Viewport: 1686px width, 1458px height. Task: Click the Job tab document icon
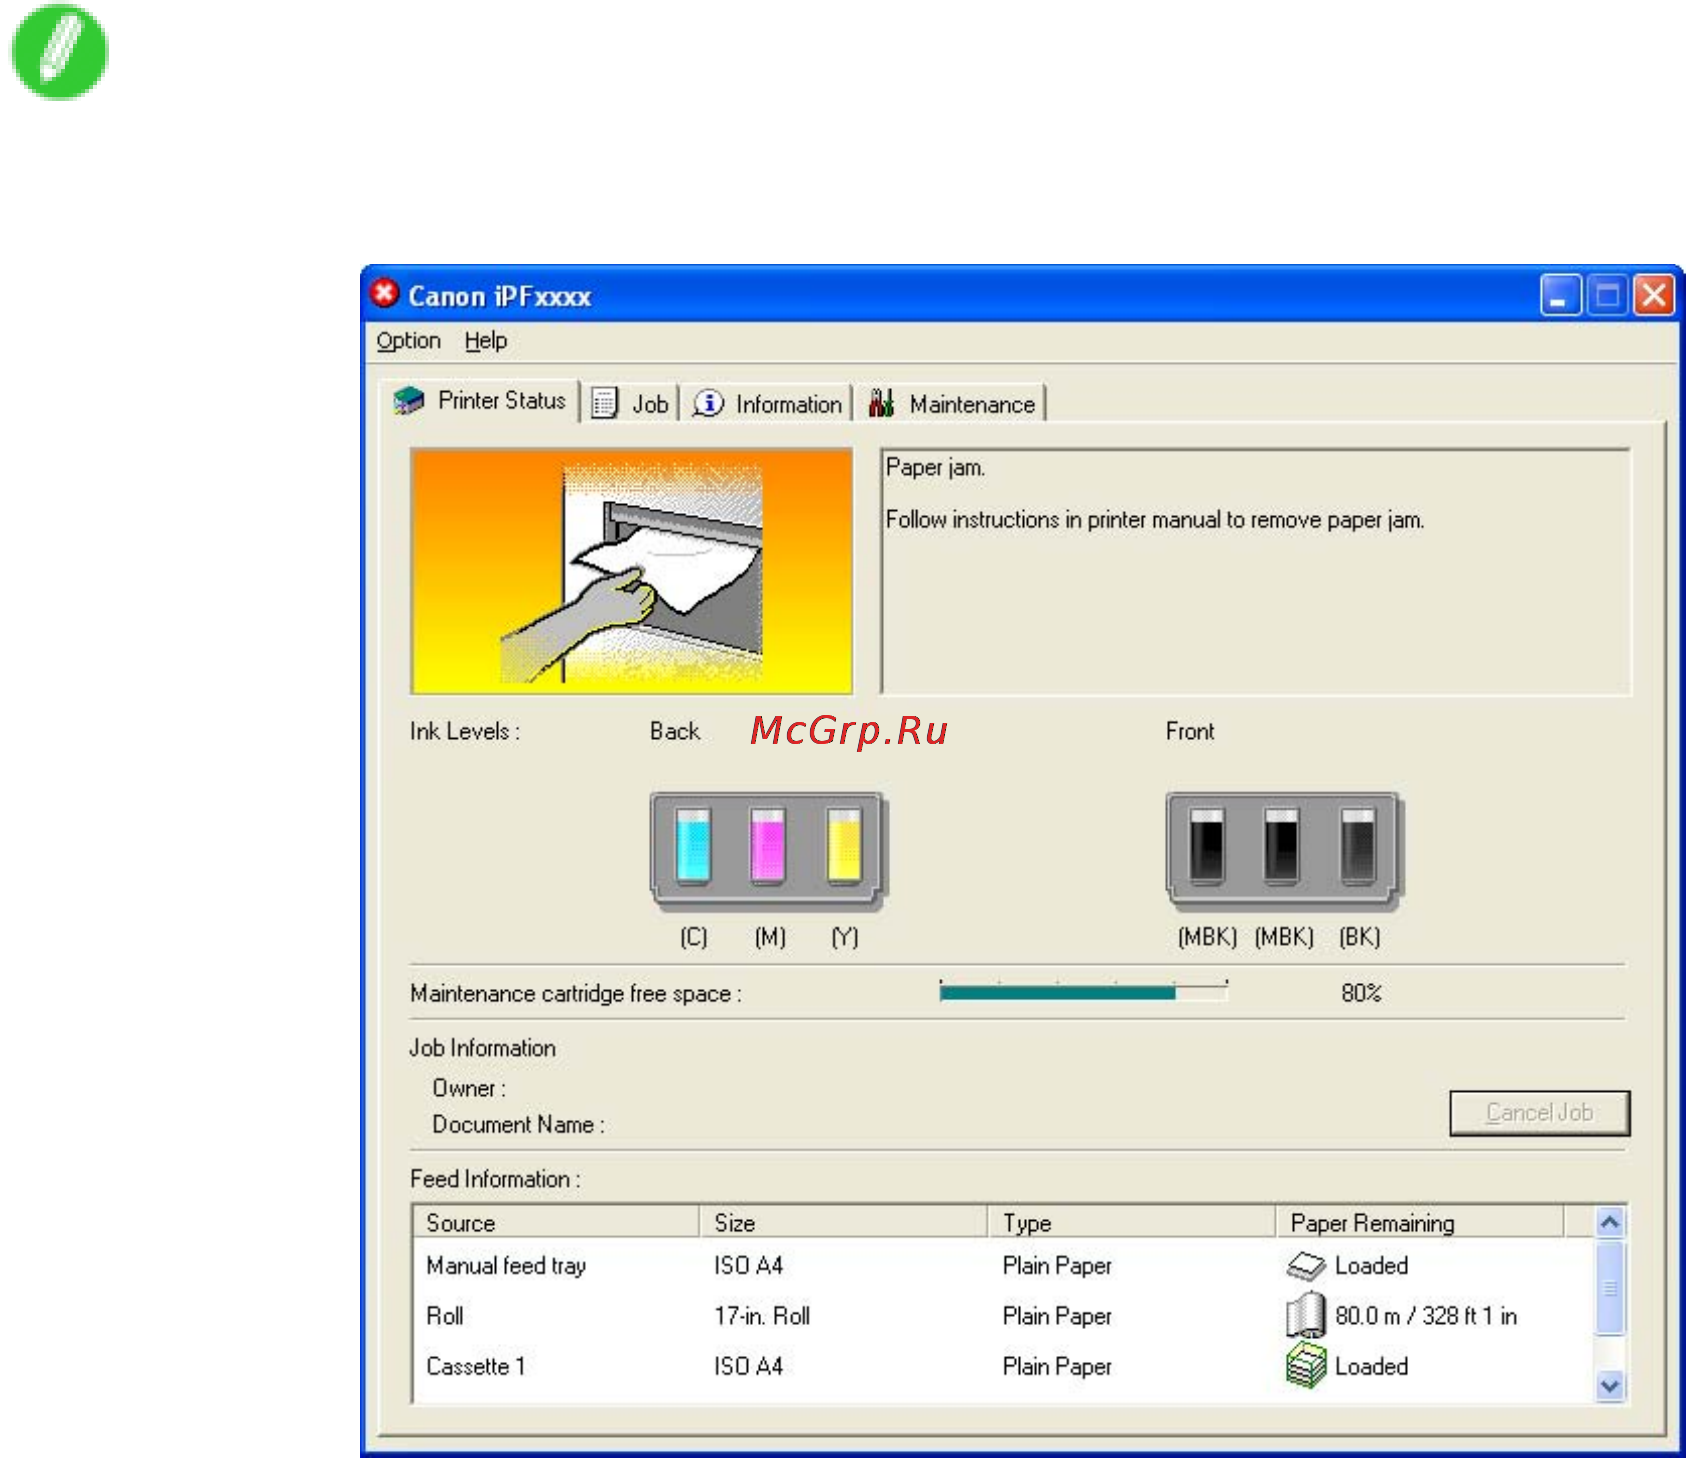click(x=604, y=403)
